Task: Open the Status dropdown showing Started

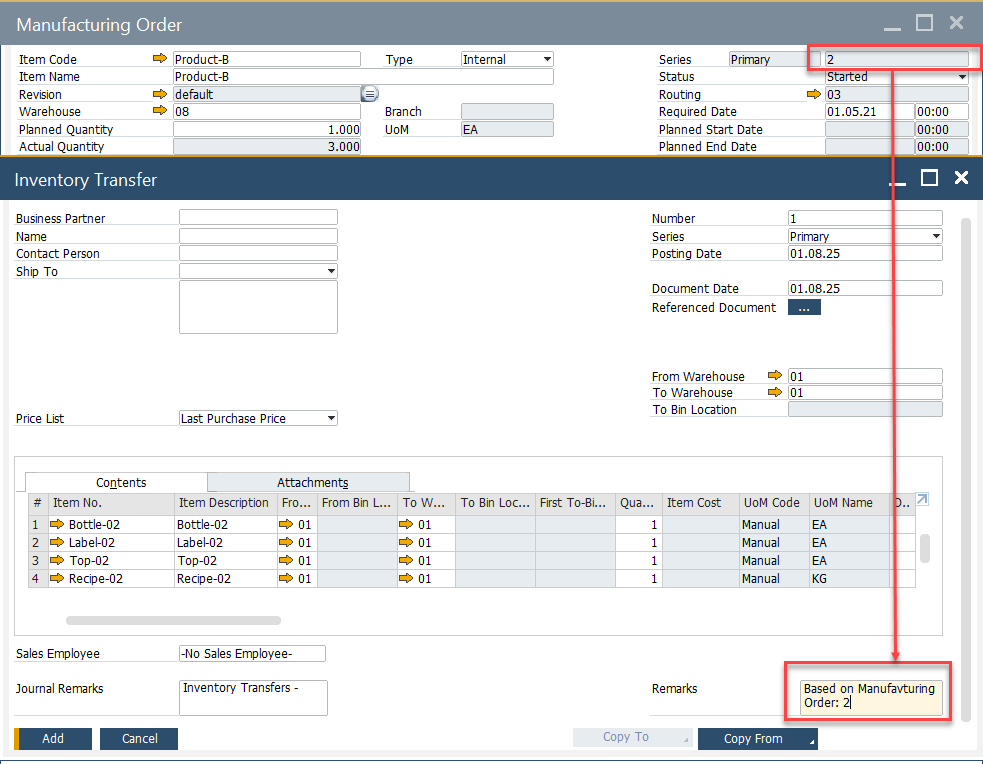Action: coord(962,77)
